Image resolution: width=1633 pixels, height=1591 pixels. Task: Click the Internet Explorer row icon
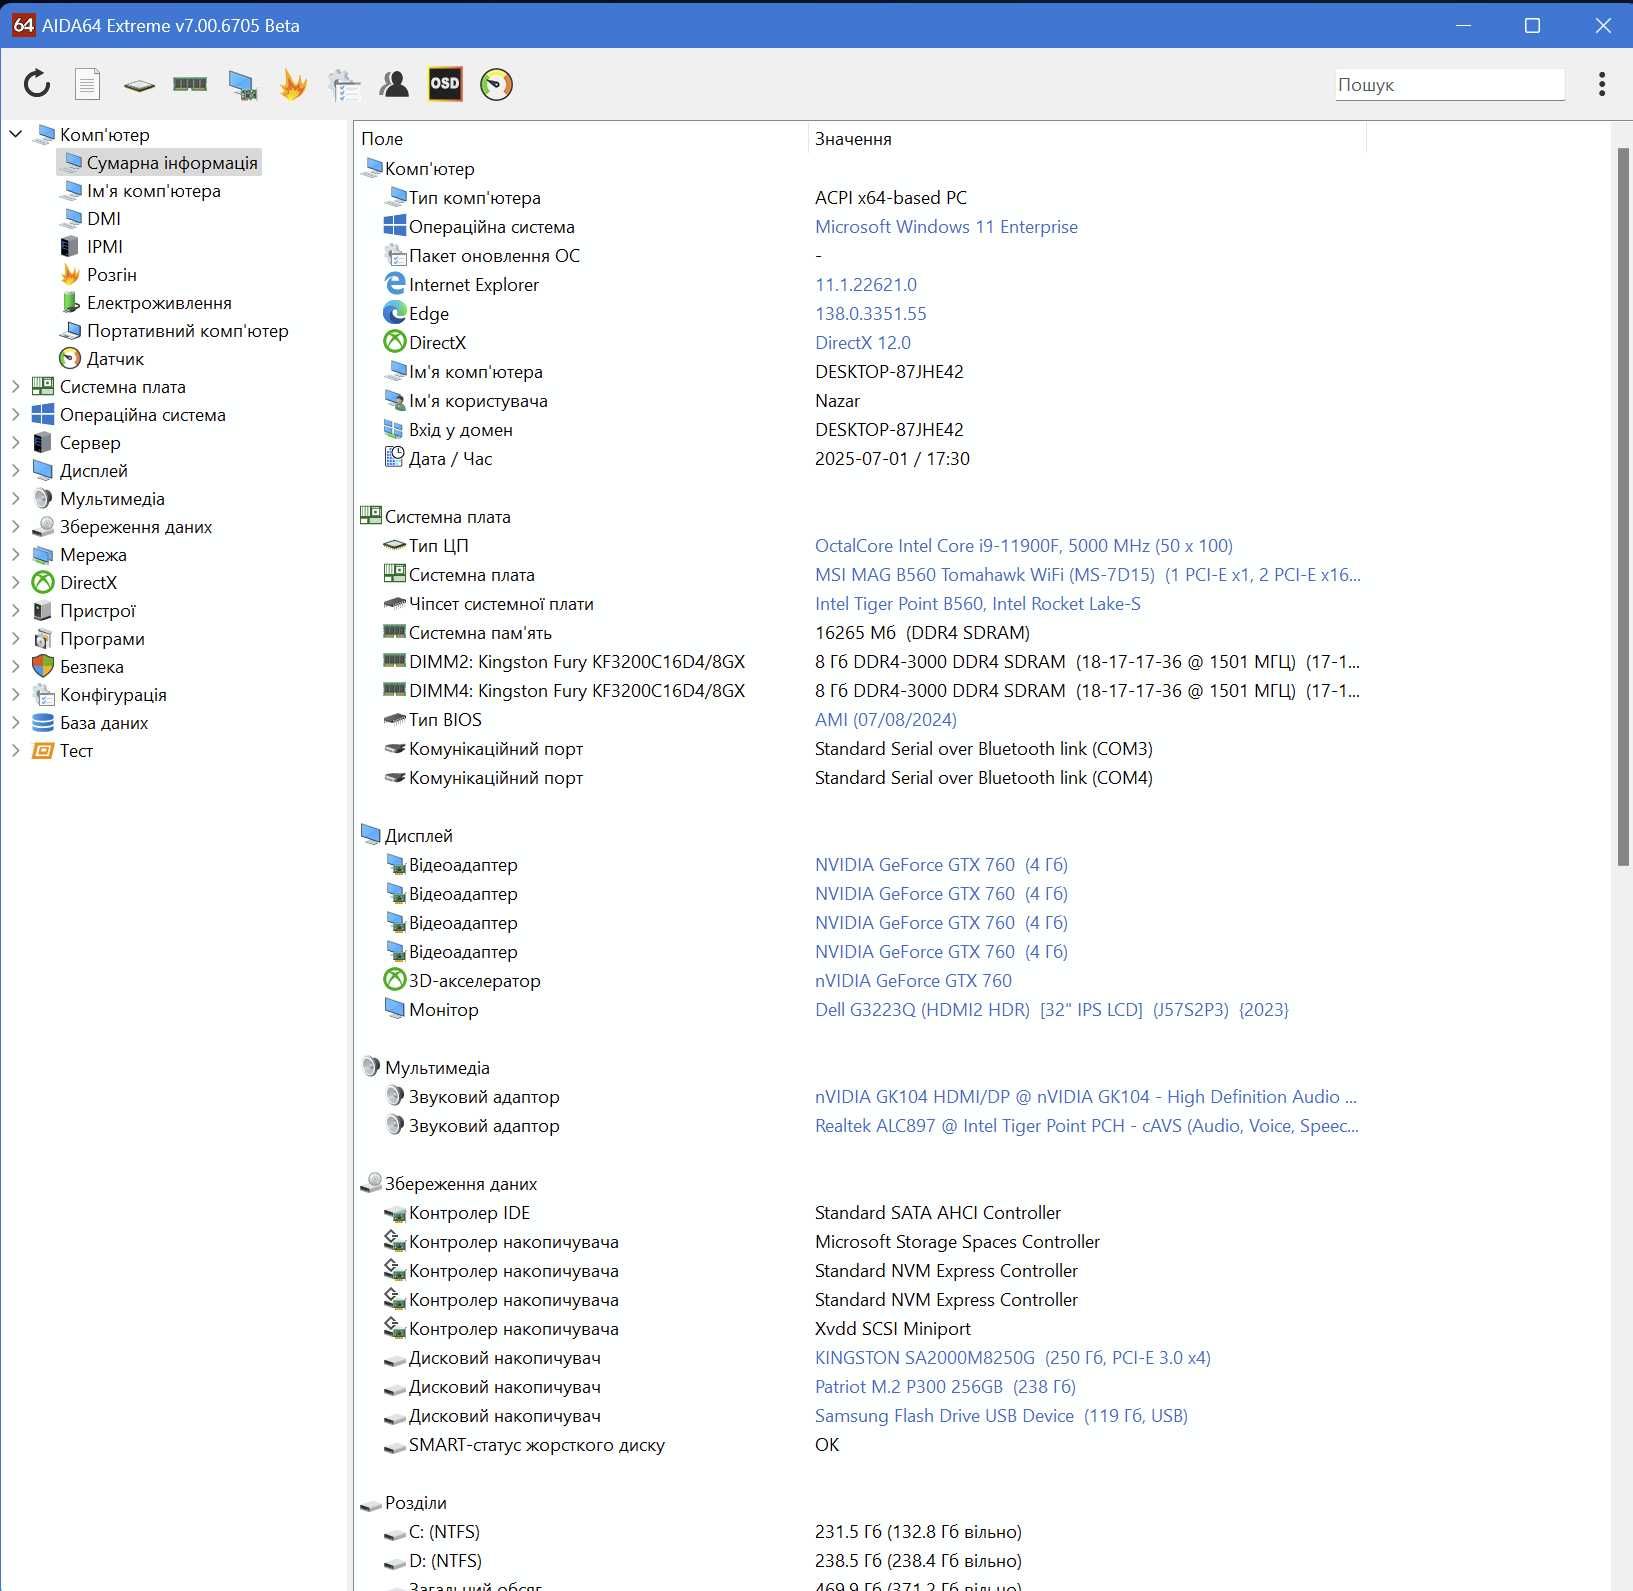pyautogui.click(x=395, y=284)
